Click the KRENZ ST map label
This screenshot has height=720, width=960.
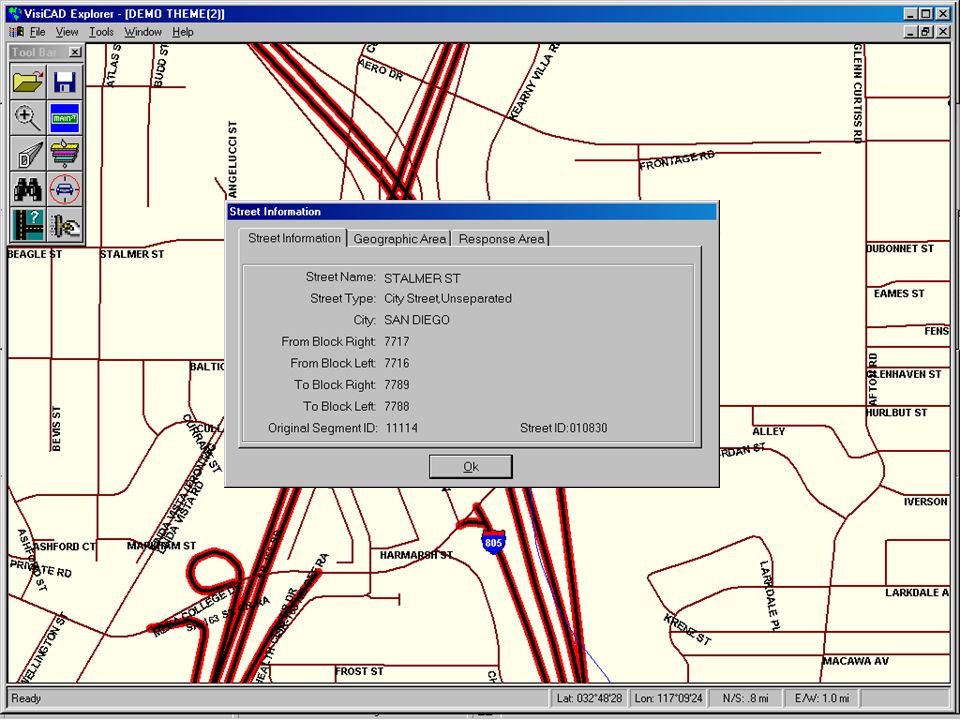tap(688, 629)
